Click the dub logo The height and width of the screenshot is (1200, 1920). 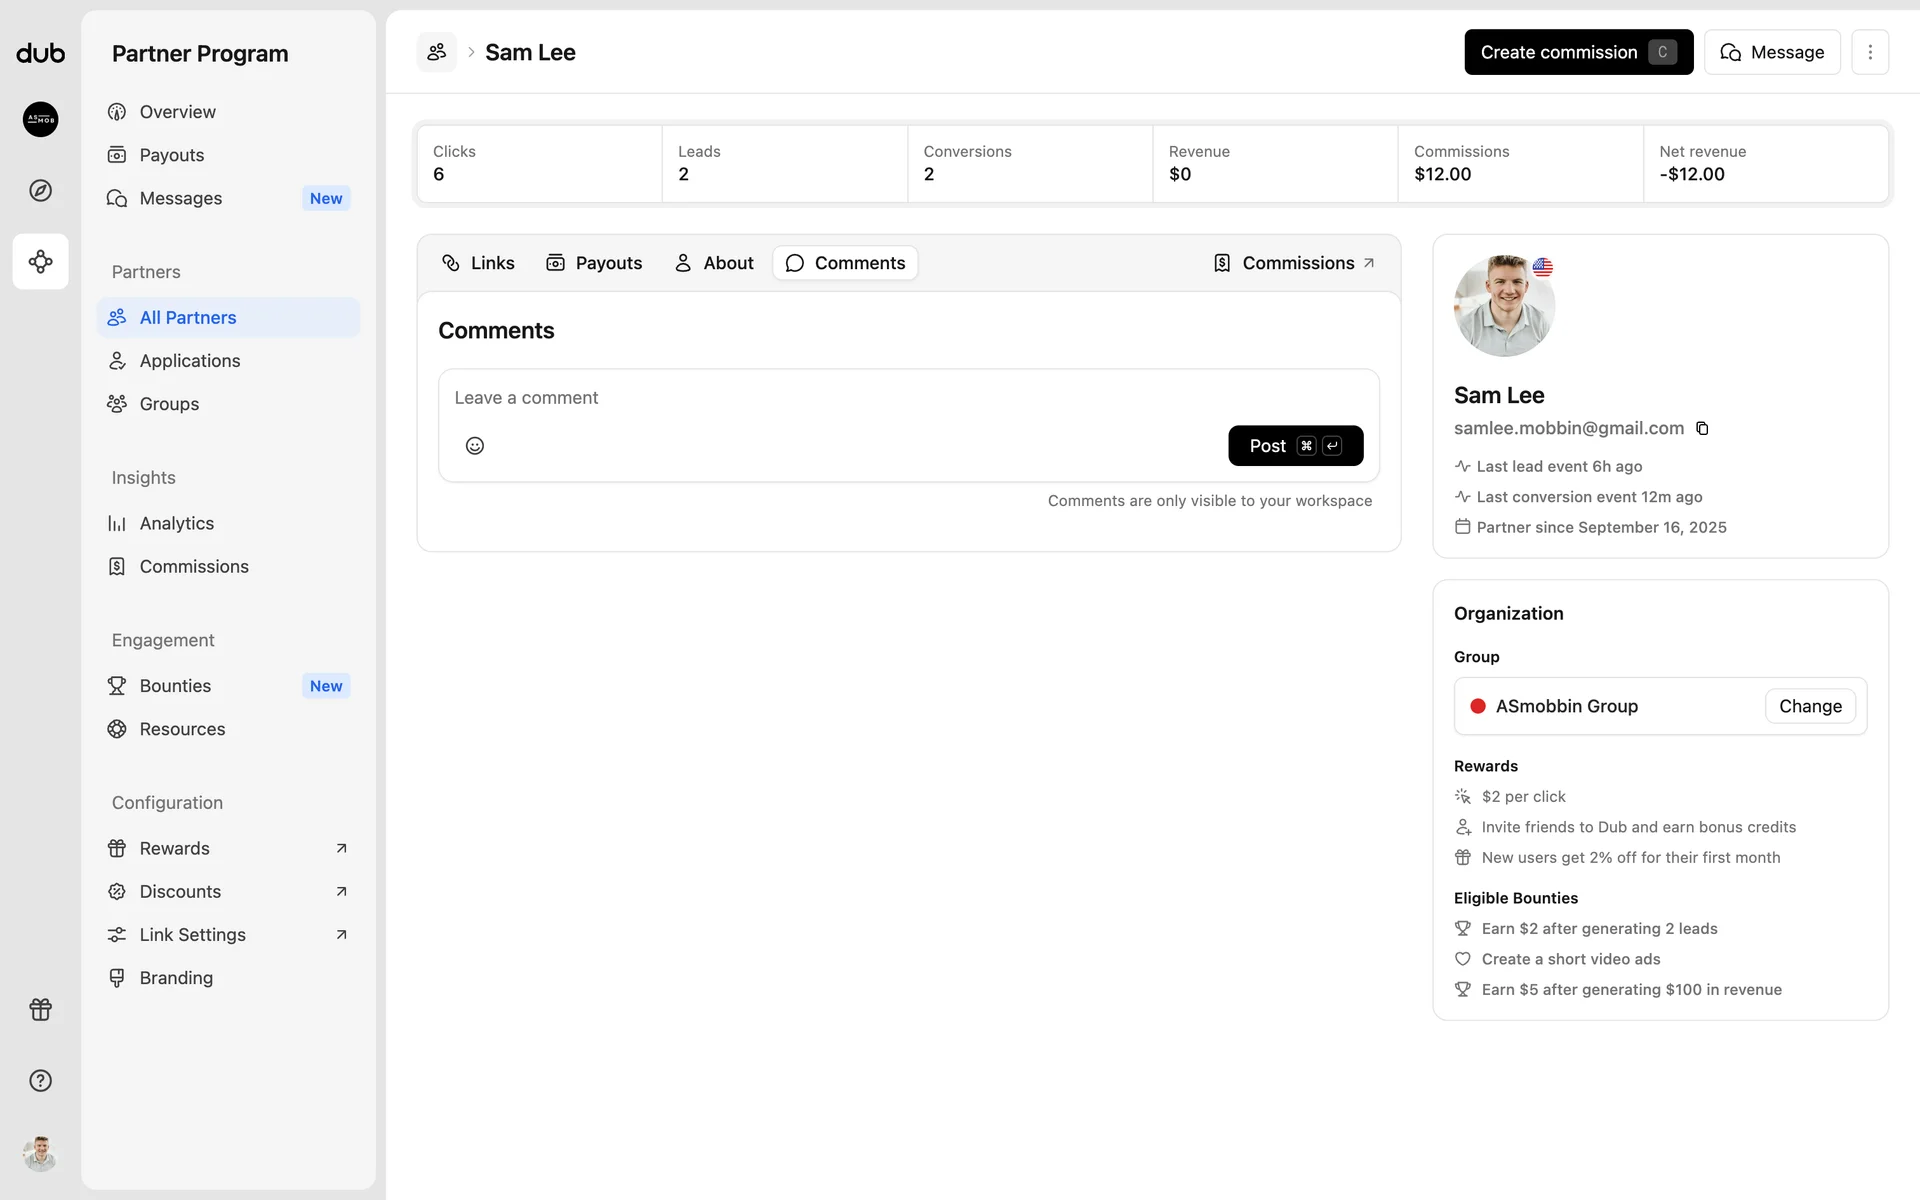pyautogui.click(x=41, y=53)
